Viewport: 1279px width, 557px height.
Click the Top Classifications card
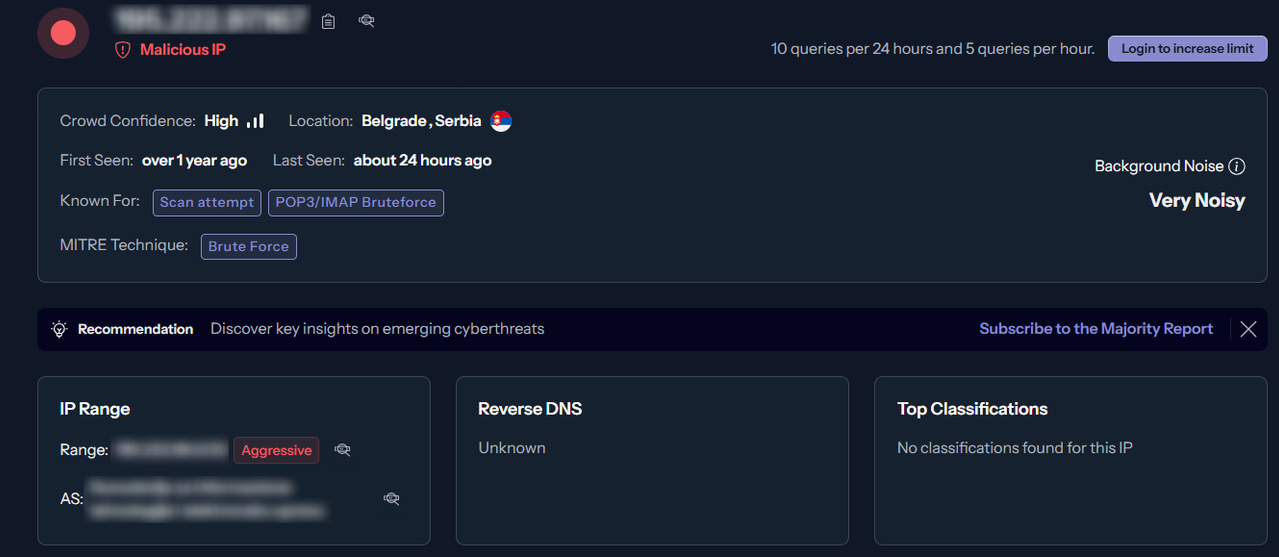click(x=1071, y=461)
